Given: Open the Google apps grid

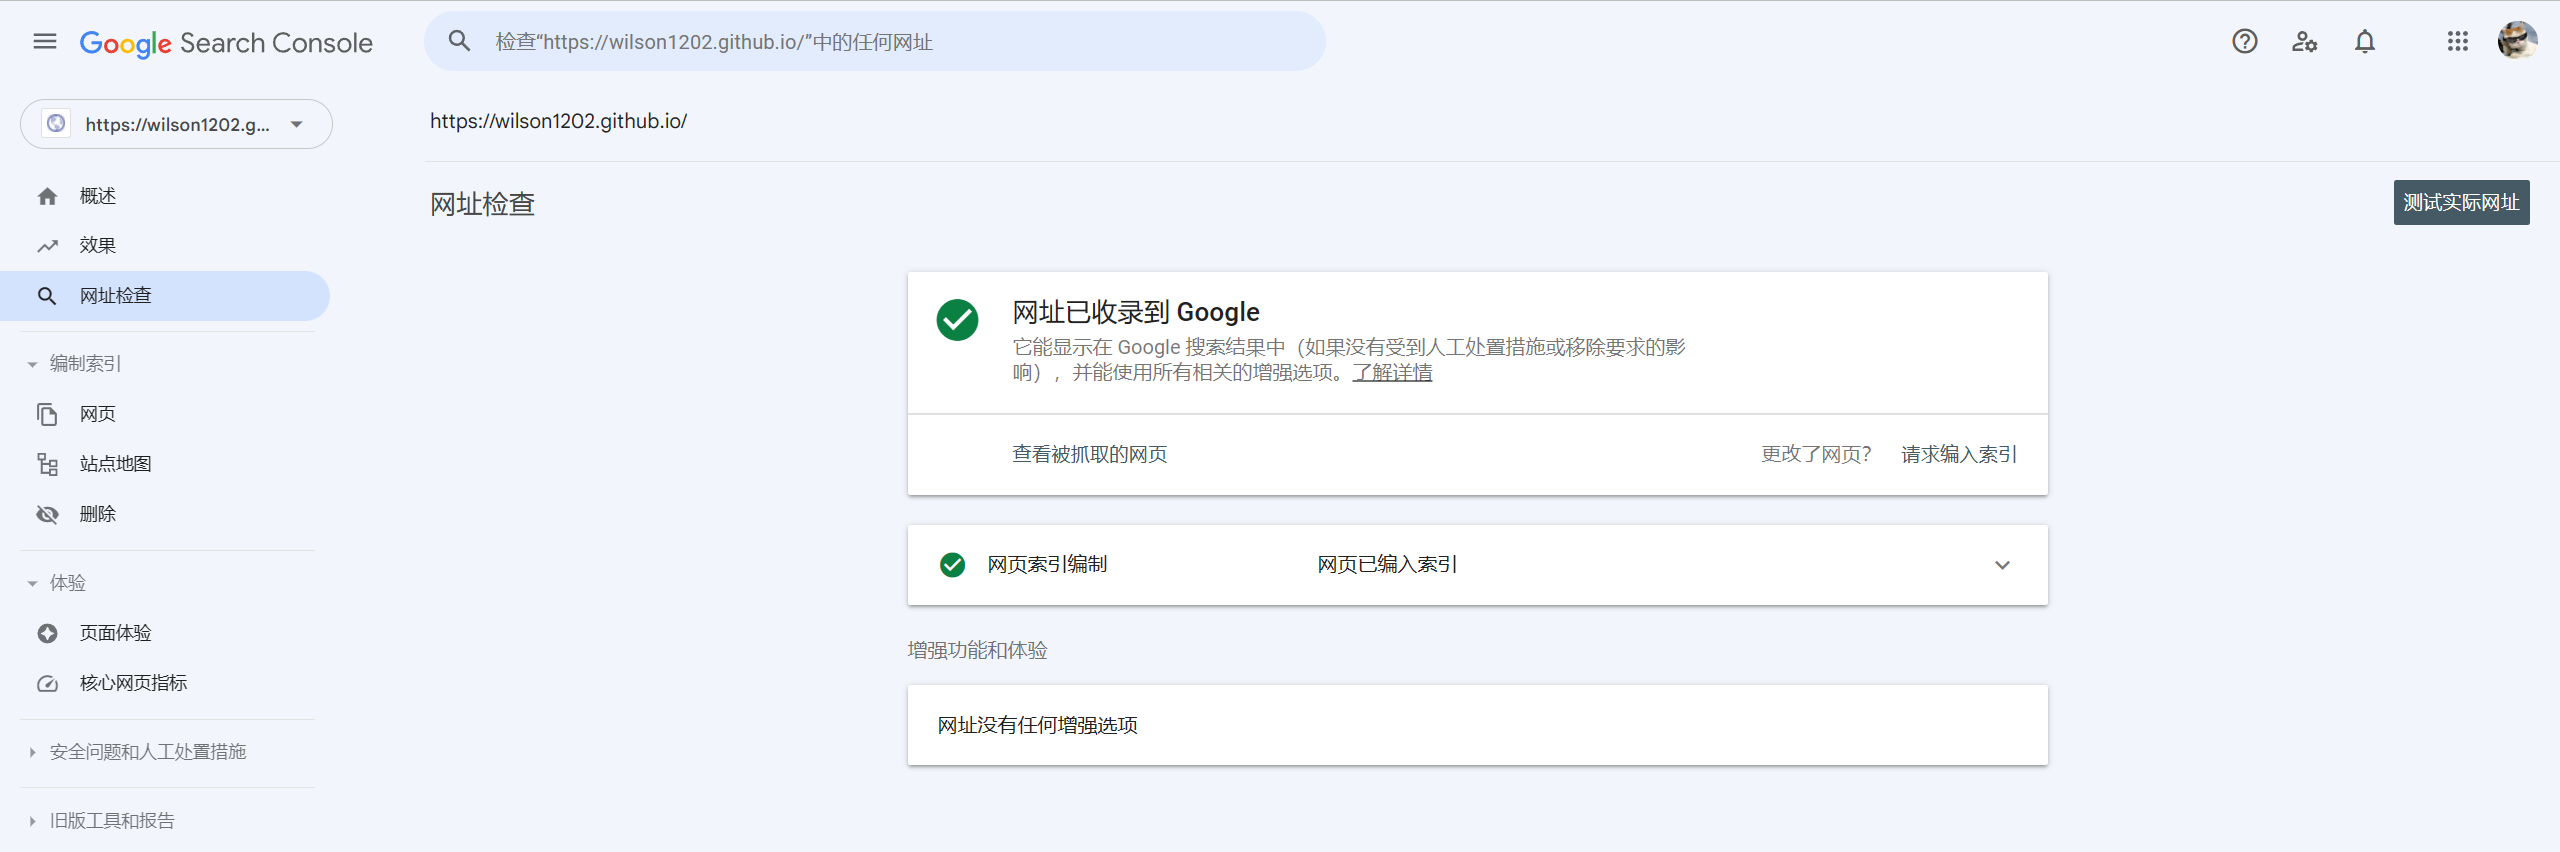Looking at the screenshot, I should click(2457, 41).
